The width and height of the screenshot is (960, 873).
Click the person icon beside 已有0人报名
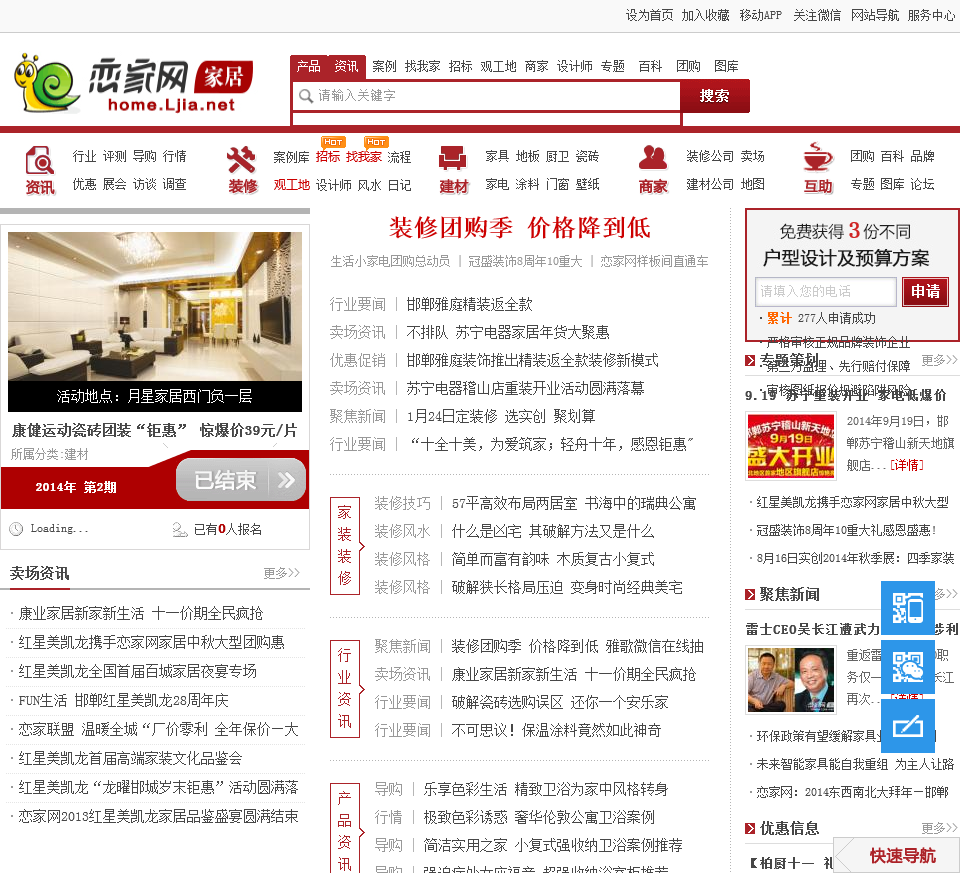point(180,530)
